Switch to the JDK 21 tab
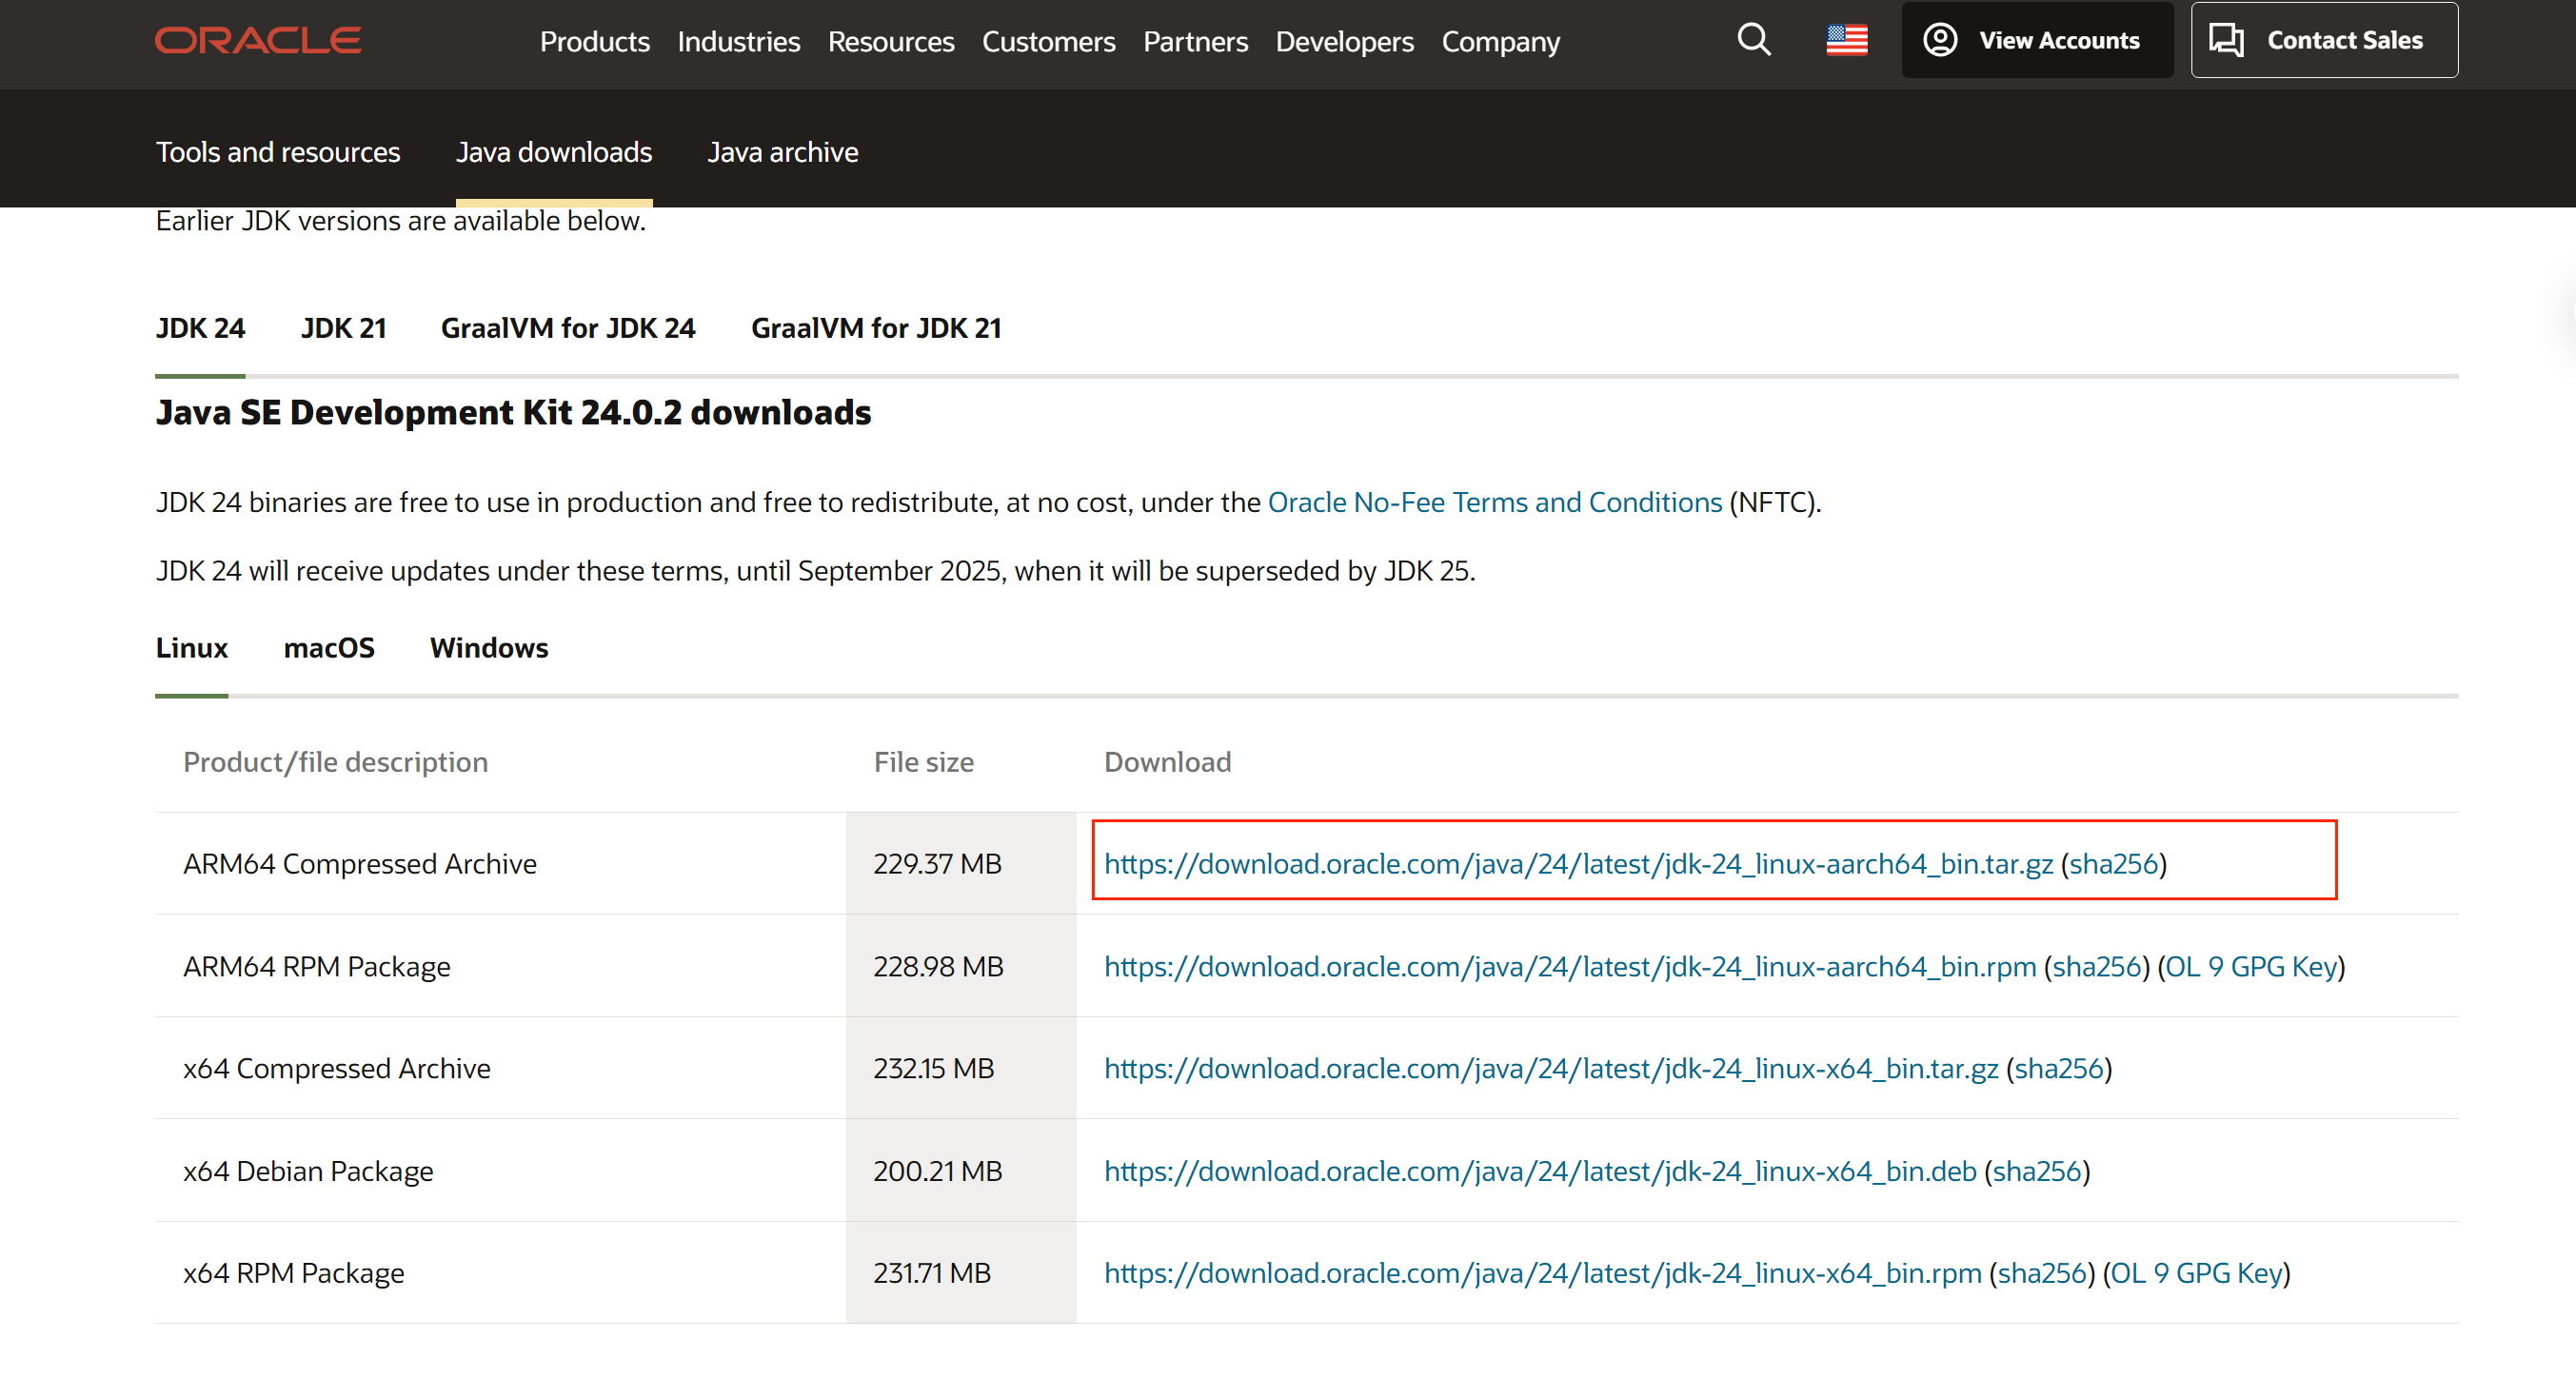The image size is (2576, 1378). point(343,328)
